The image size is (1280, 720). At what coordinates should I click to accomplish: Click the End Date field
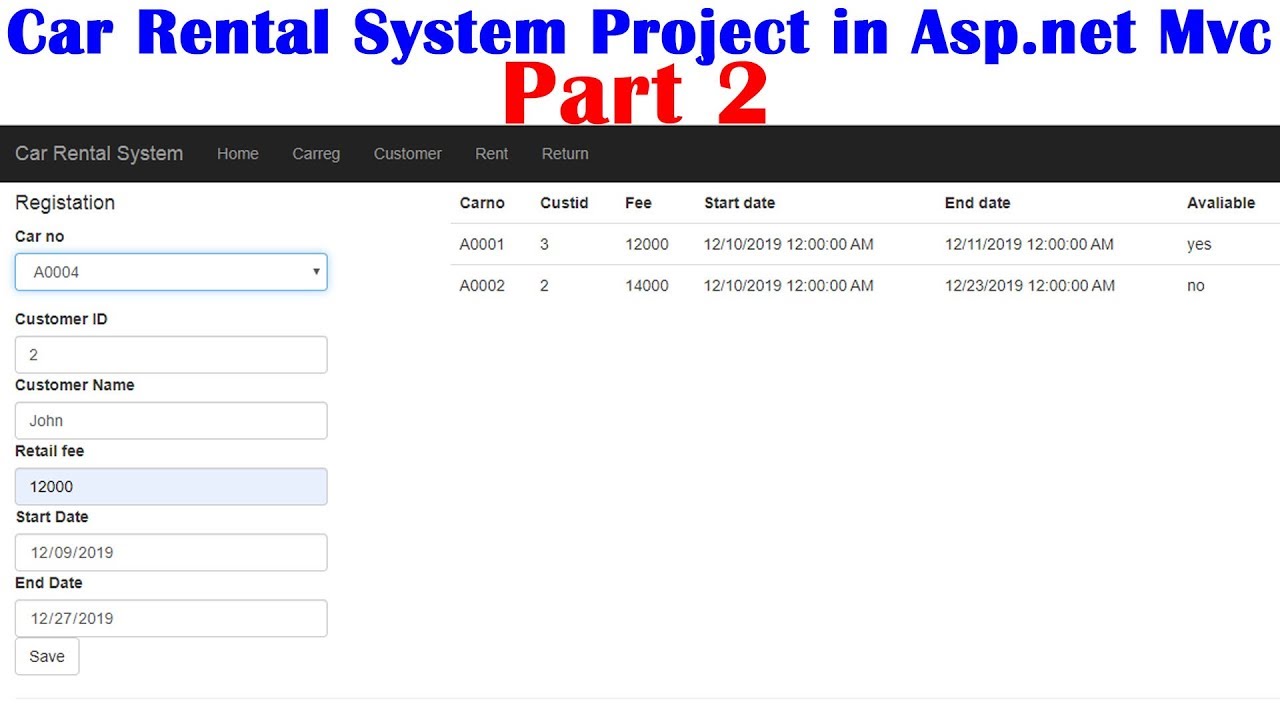coord(171,619)
